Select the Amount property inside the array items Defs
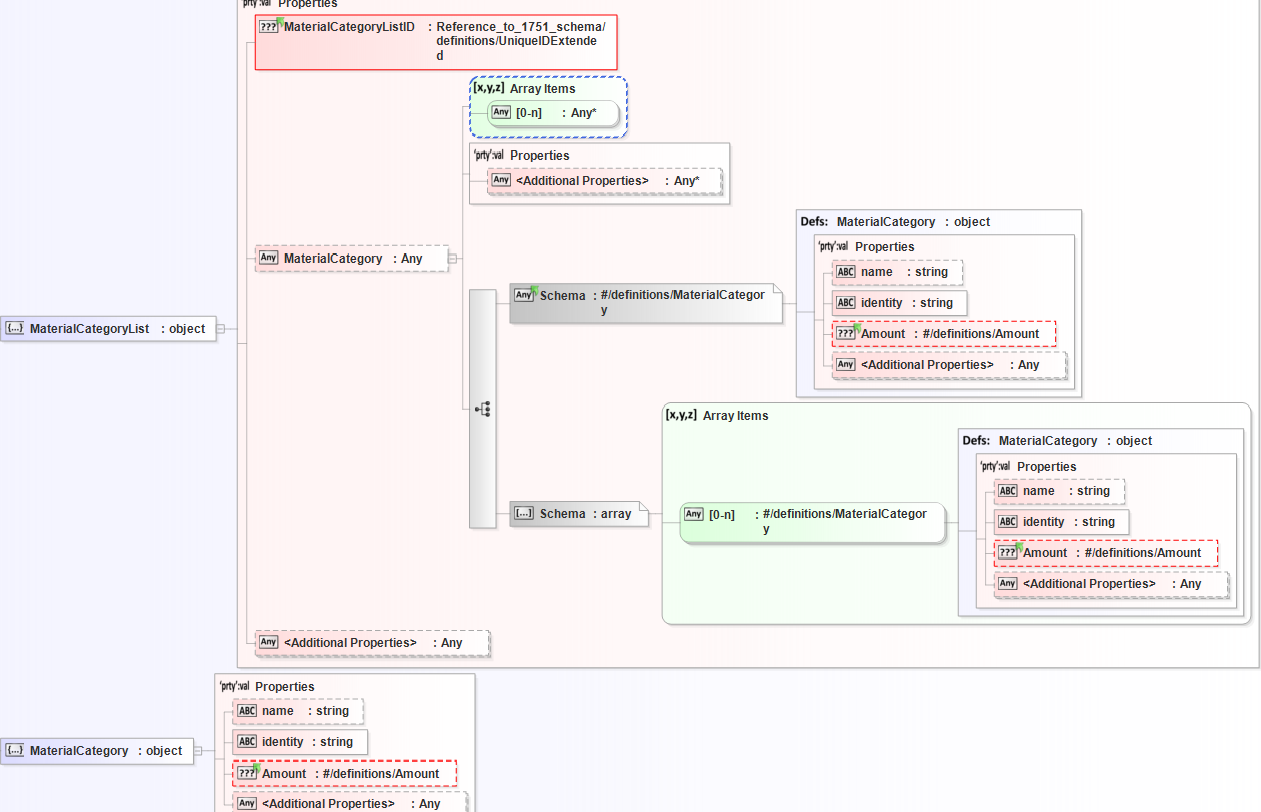Image resolution: width=1261 pixels, height=812 pixels. coord(1110,553)
